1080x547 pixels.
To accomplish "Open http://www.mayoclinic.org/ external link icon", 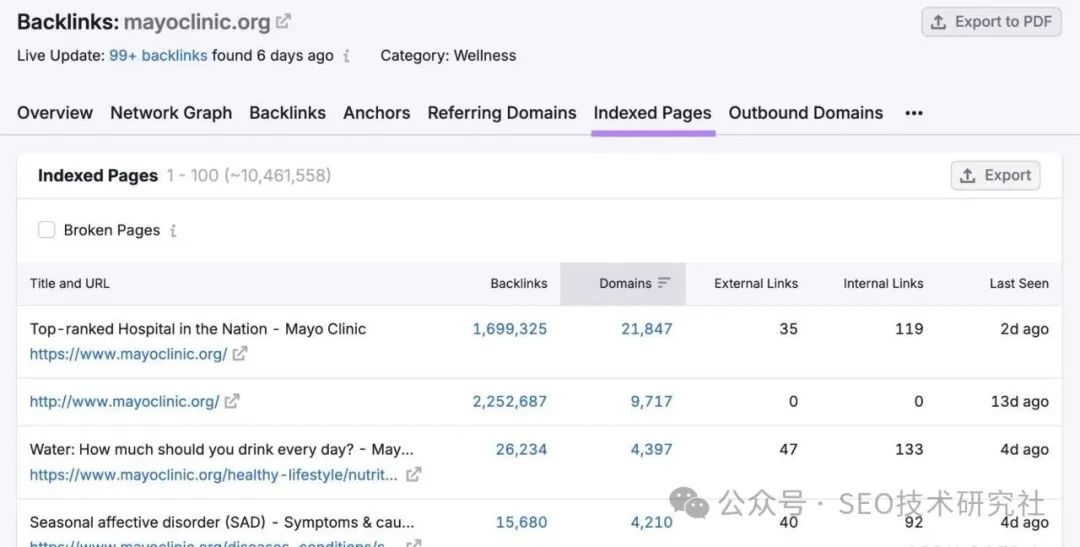I will 232,401.
